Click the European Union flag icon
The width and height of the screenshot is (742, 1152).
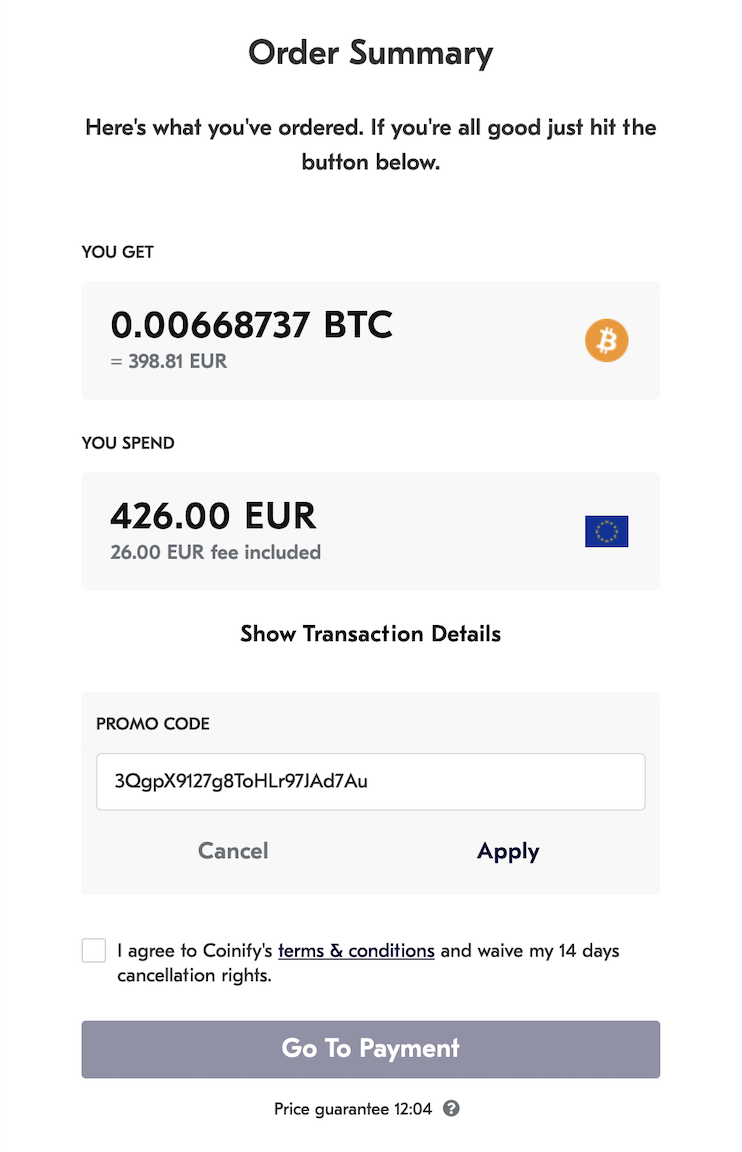[606, 531]
